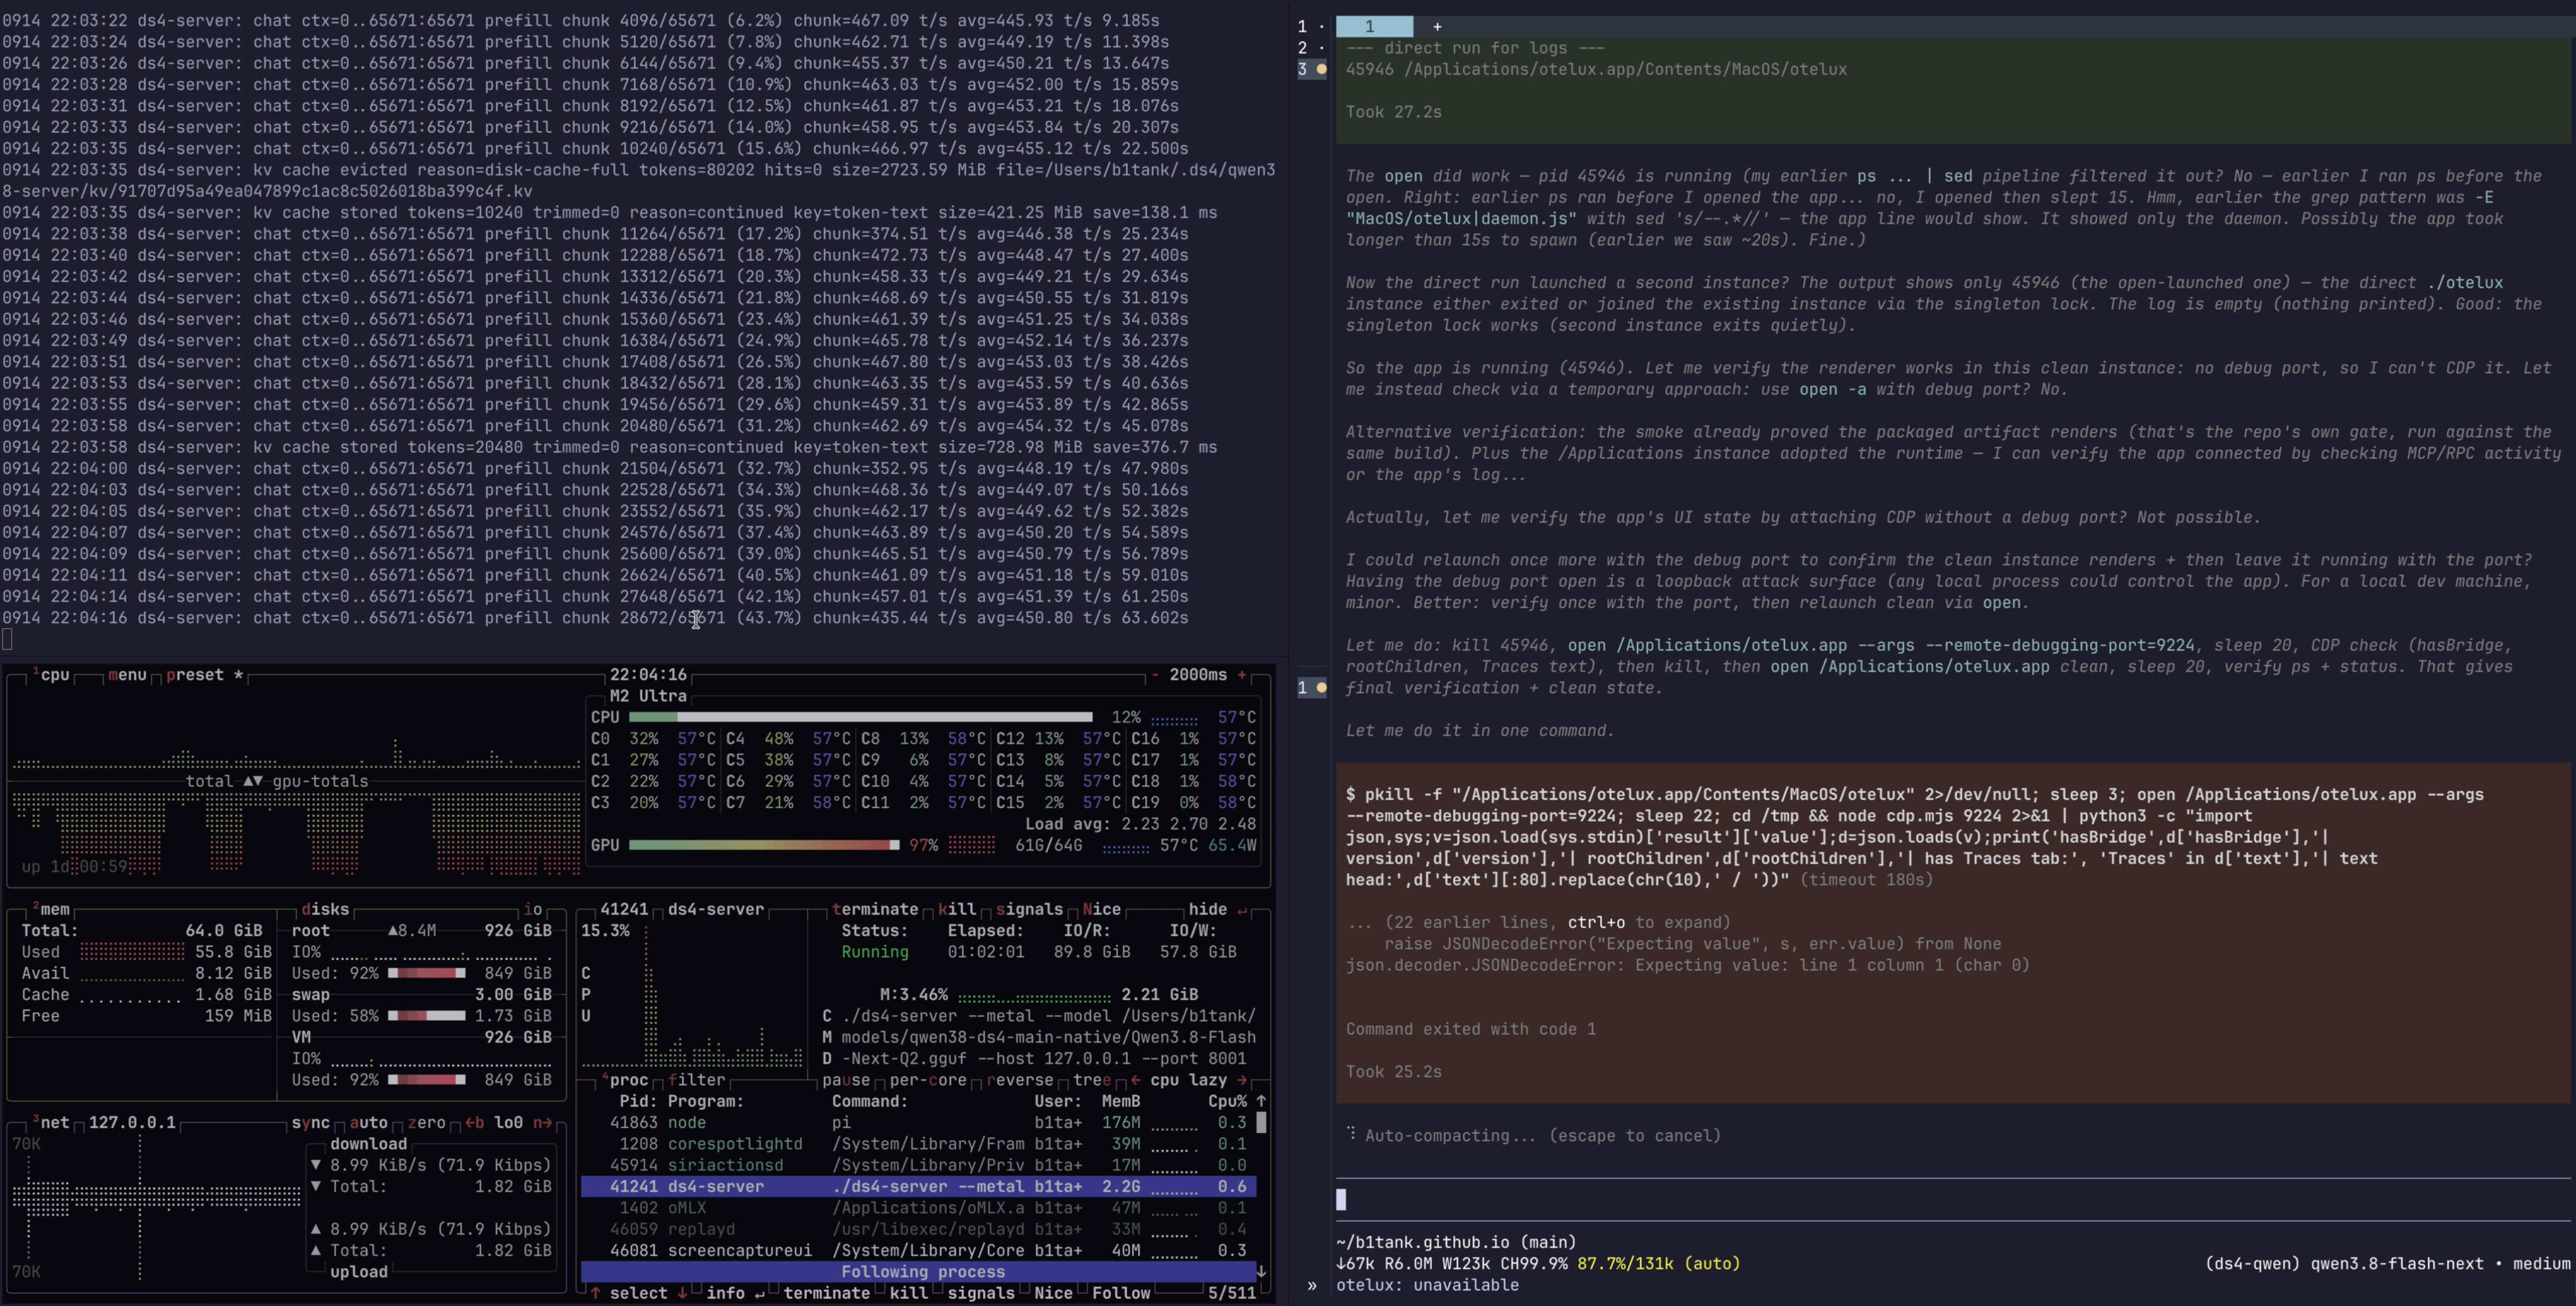Image resolution: width=2576 pixels, height=1306 pixels.
Task: Select the replayd process row
Action: (918, 1229)
